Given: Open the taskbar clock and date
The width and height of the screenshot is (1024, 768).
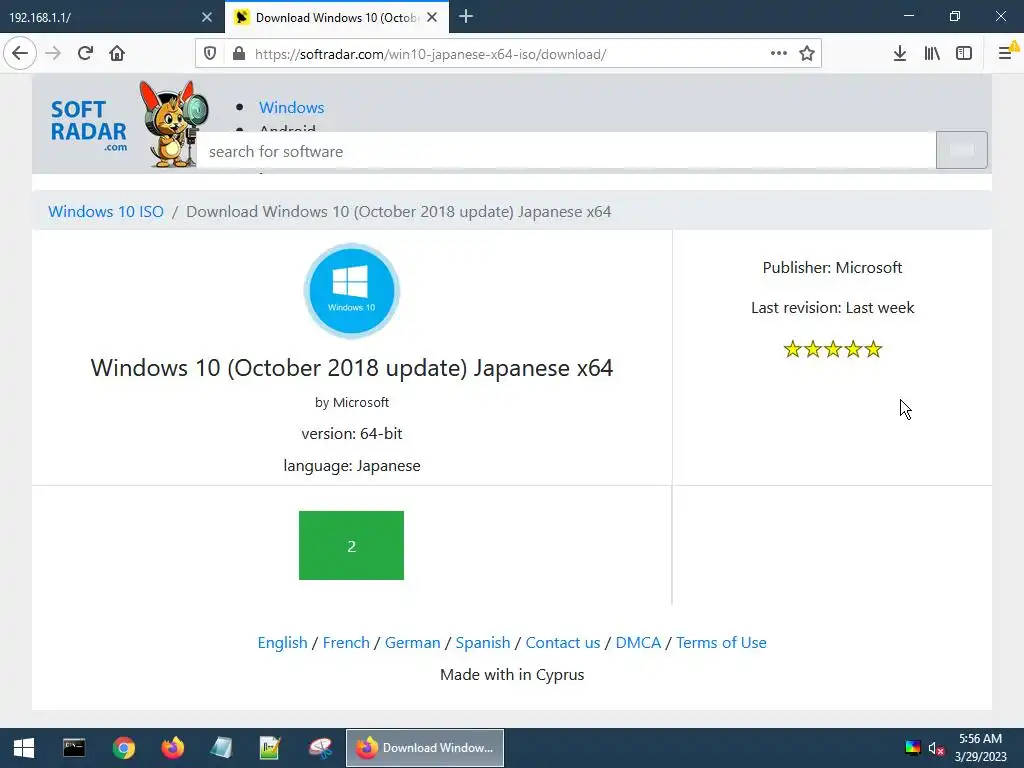Looking at the screenshot, I should point(980,748).
